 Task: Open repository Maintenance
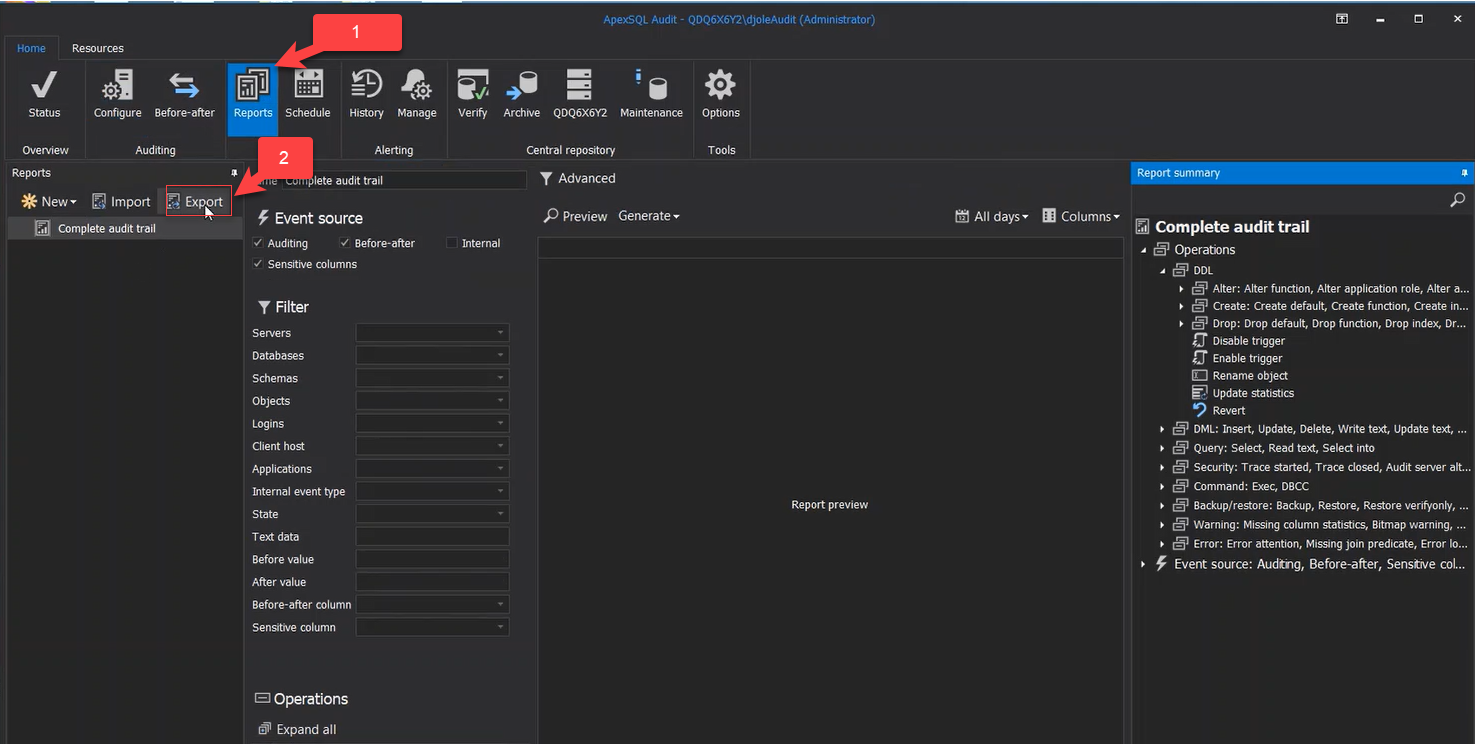click(x=651, y=95)
